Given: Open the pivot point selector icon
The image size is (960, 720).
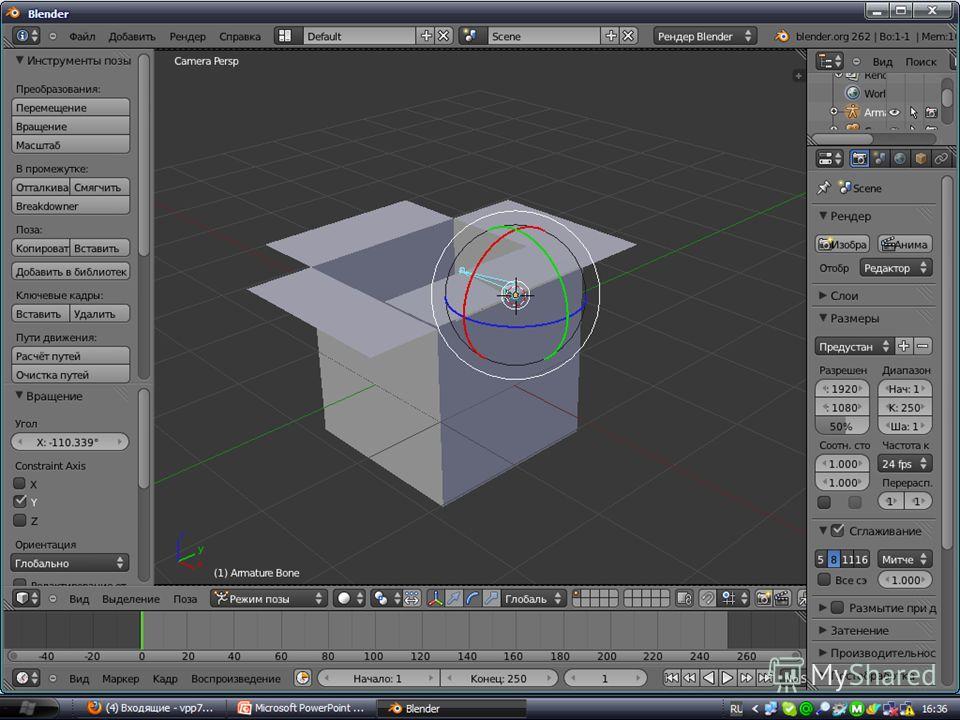Looking at the screenshot, I should (x=386, y=598).
